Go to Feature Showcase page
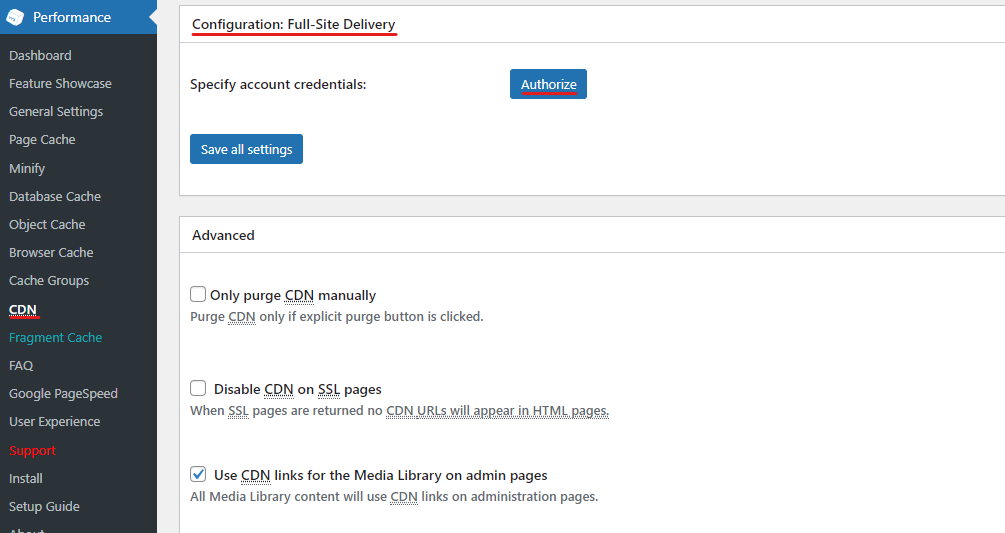Image resolution: width=1005 pixels, height=533 pixels. [x=60, y=84]
